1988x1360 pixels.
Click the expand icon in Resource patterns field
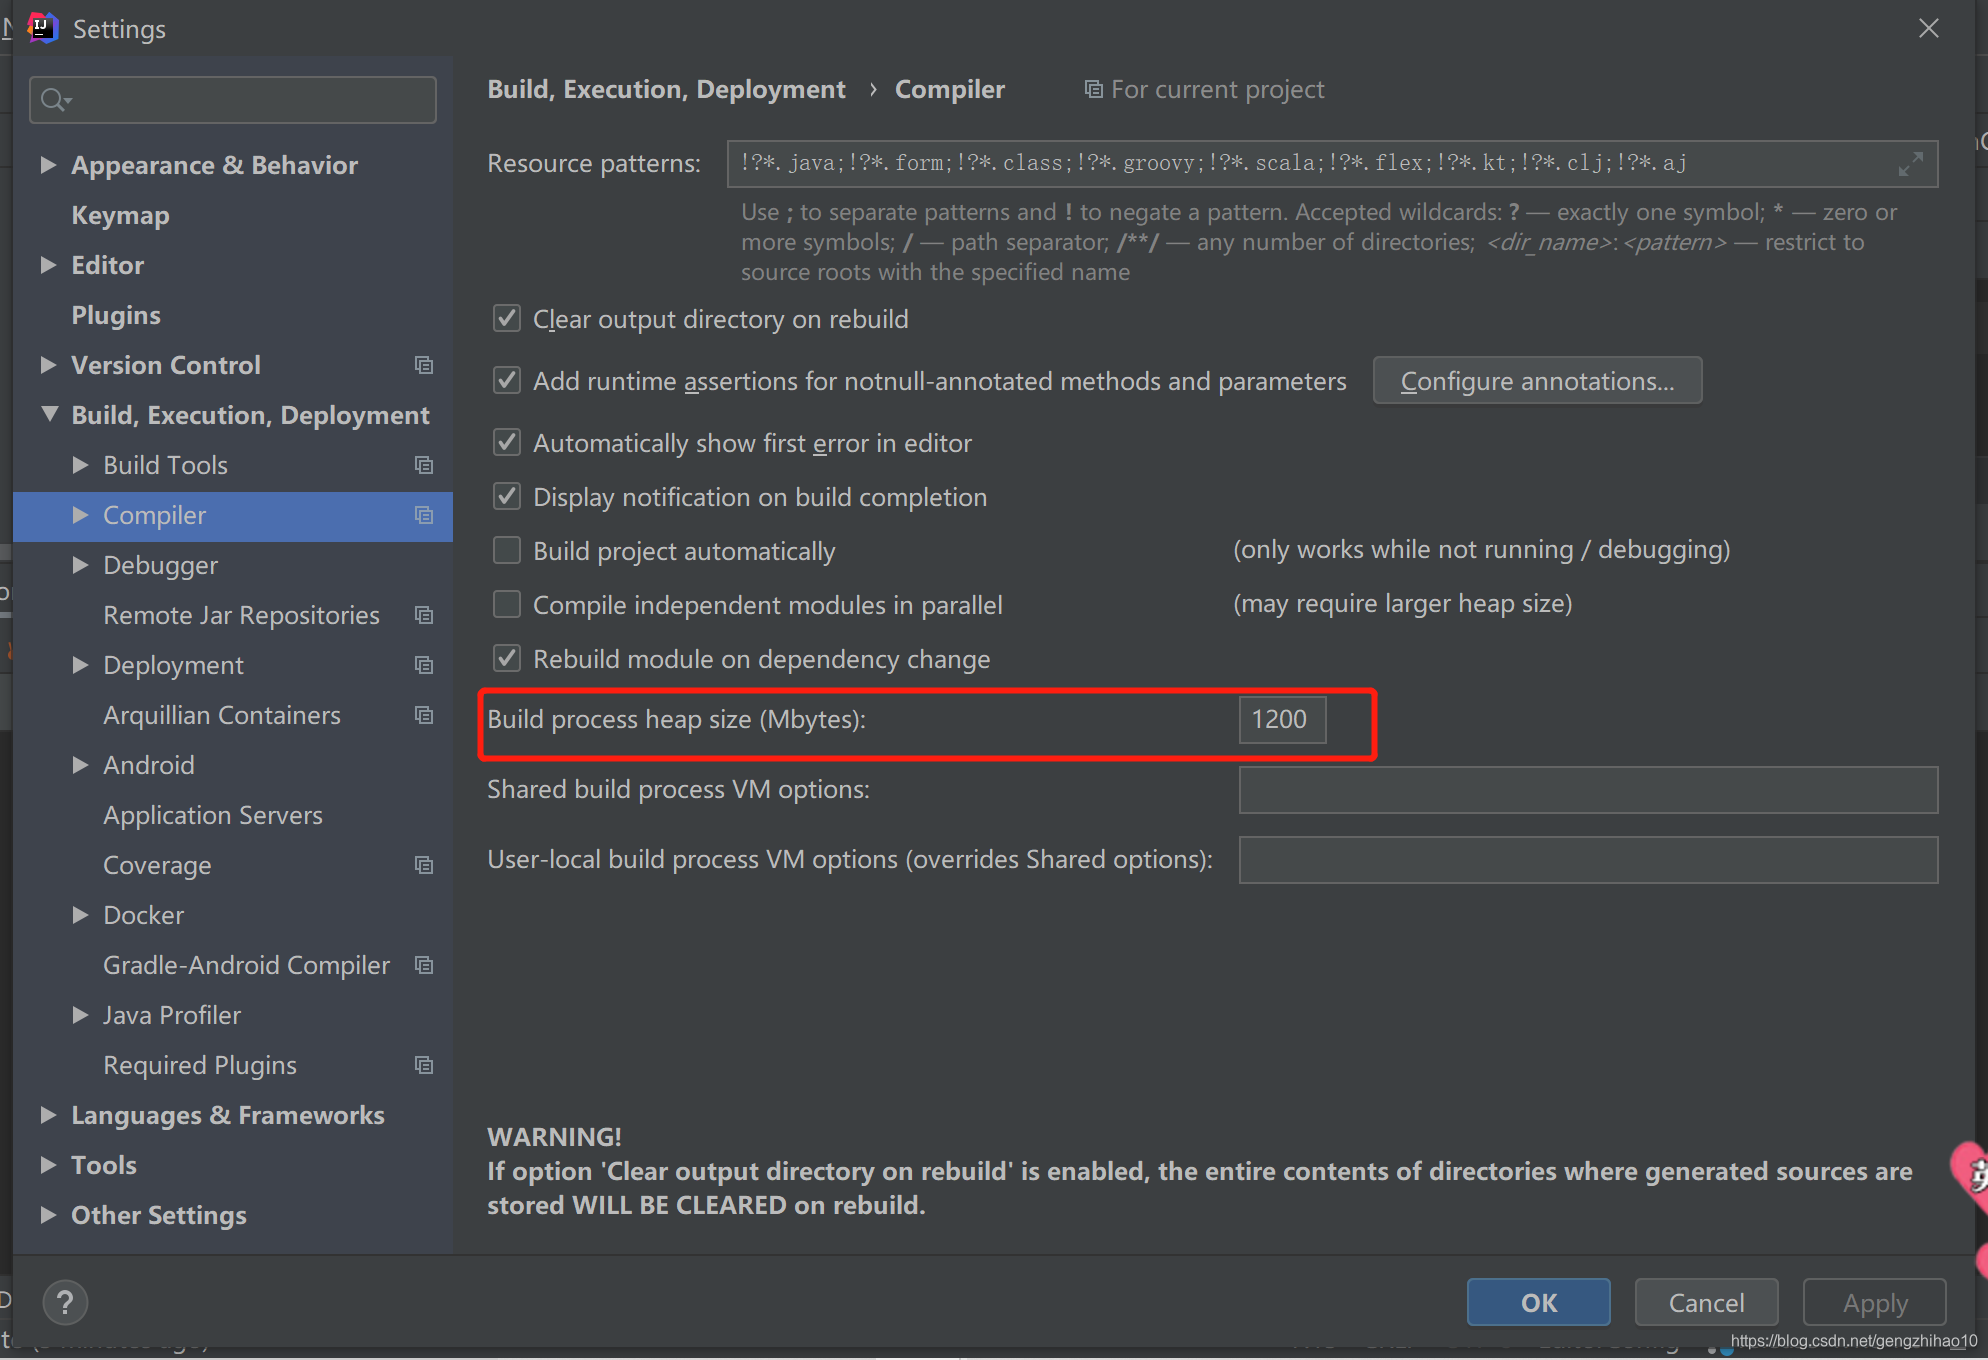pos(1910,164)
